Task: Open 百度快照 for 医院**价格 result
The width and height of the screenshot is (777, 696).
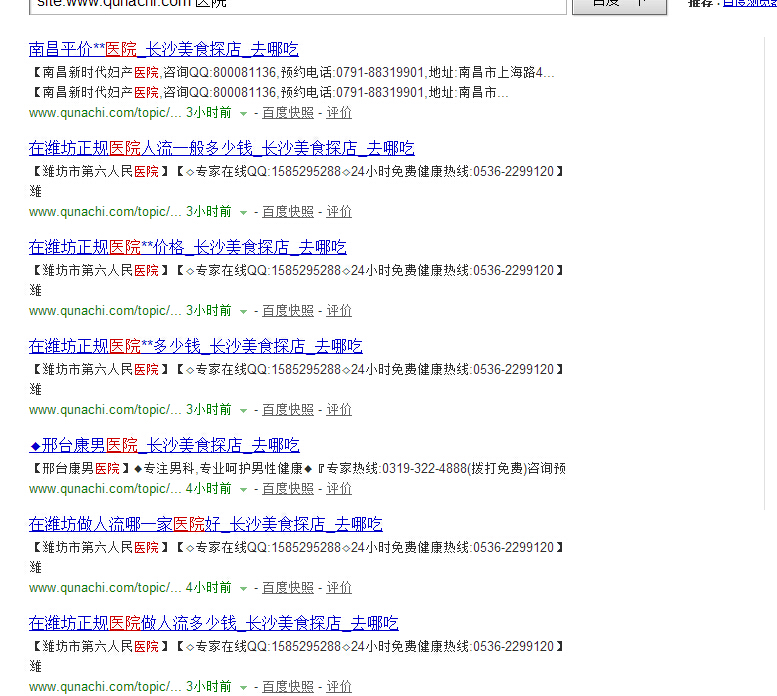Action: (288, 311)
